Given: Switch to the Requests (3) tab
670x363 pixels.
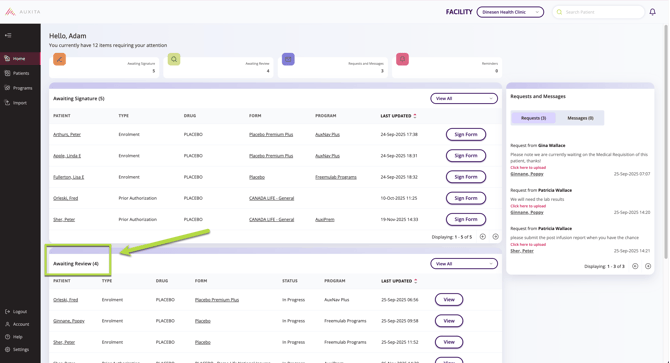Looking at the screenshot, I should click(x=533, y=118).
